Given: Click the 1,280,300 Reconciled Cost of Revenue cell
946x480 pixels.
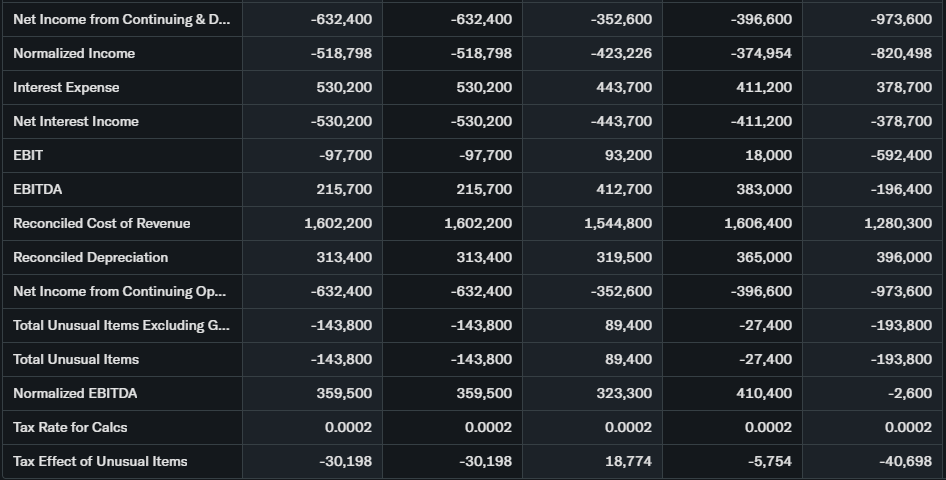Looking at the screenshot, I should (898, 223).
